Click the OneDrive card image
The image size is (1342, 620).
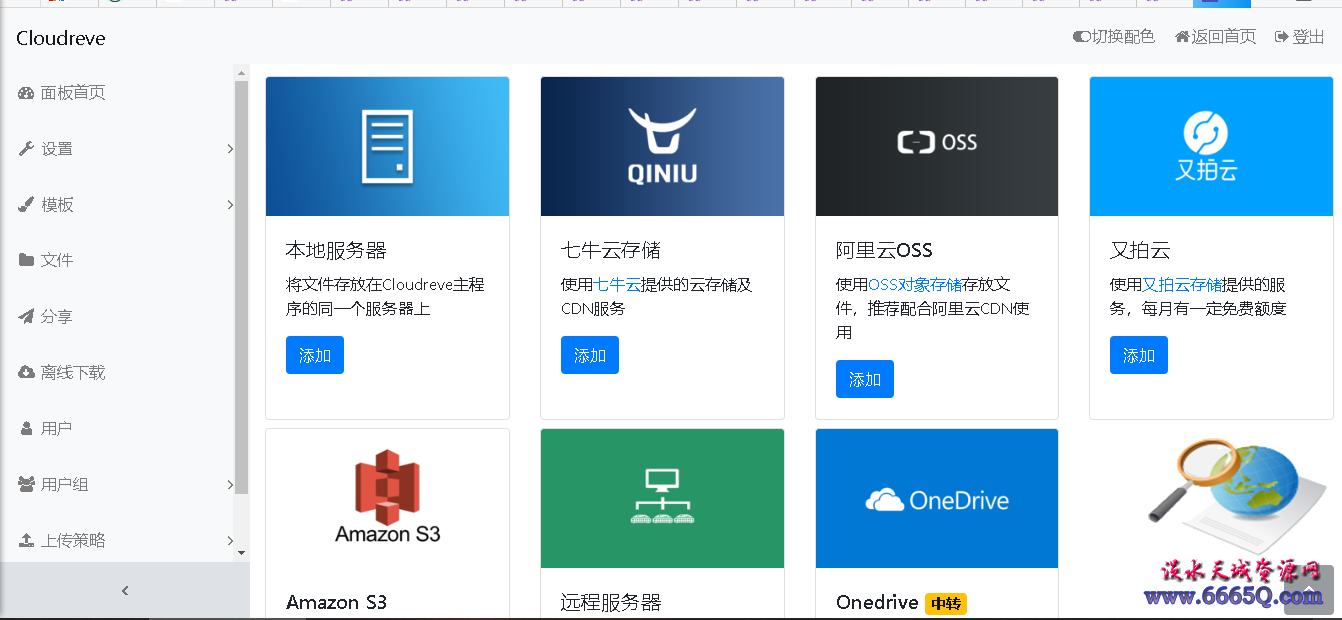tap(937, 498)
